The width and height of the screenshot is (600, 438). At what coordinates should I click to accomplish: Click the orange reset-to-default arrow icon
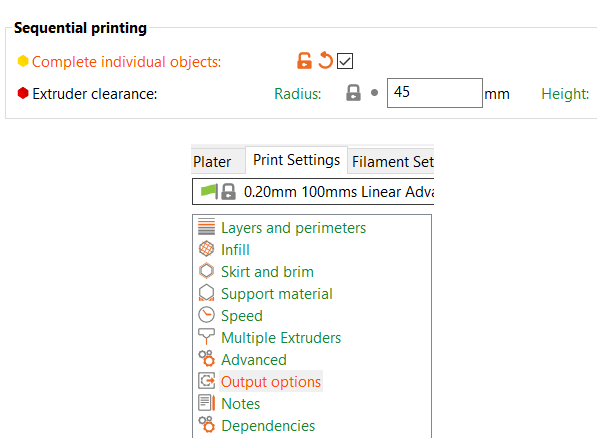coord(325,60)
